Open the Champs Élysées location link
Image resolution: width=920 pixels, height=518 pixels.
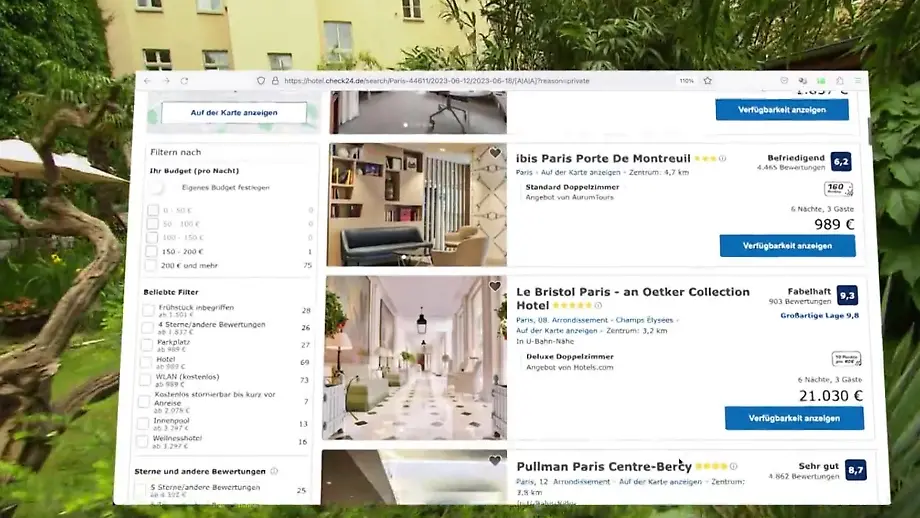(644, 320)
